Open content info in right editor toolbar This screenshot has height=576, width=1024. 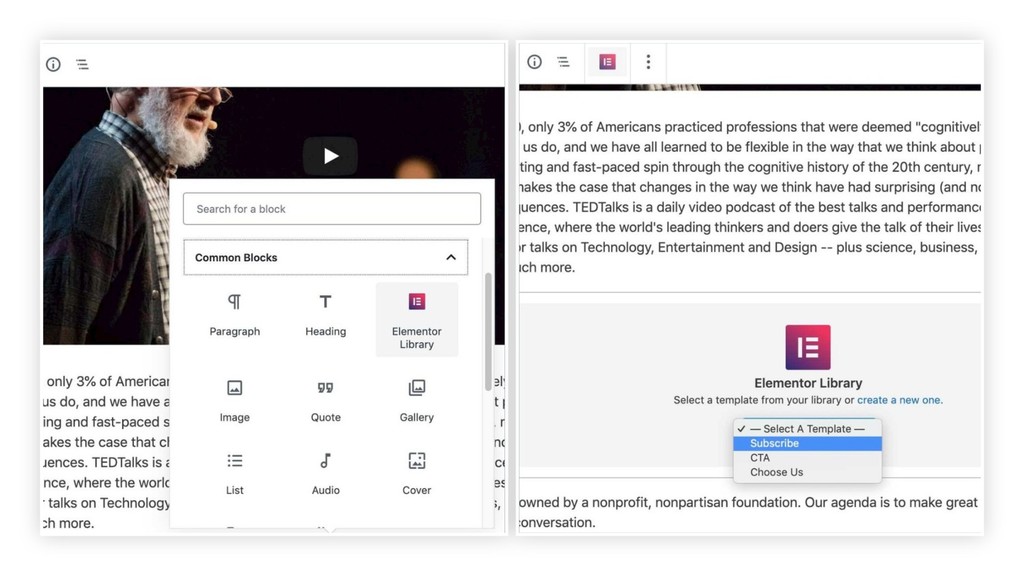pyautogui.click(x=534, y=61)
